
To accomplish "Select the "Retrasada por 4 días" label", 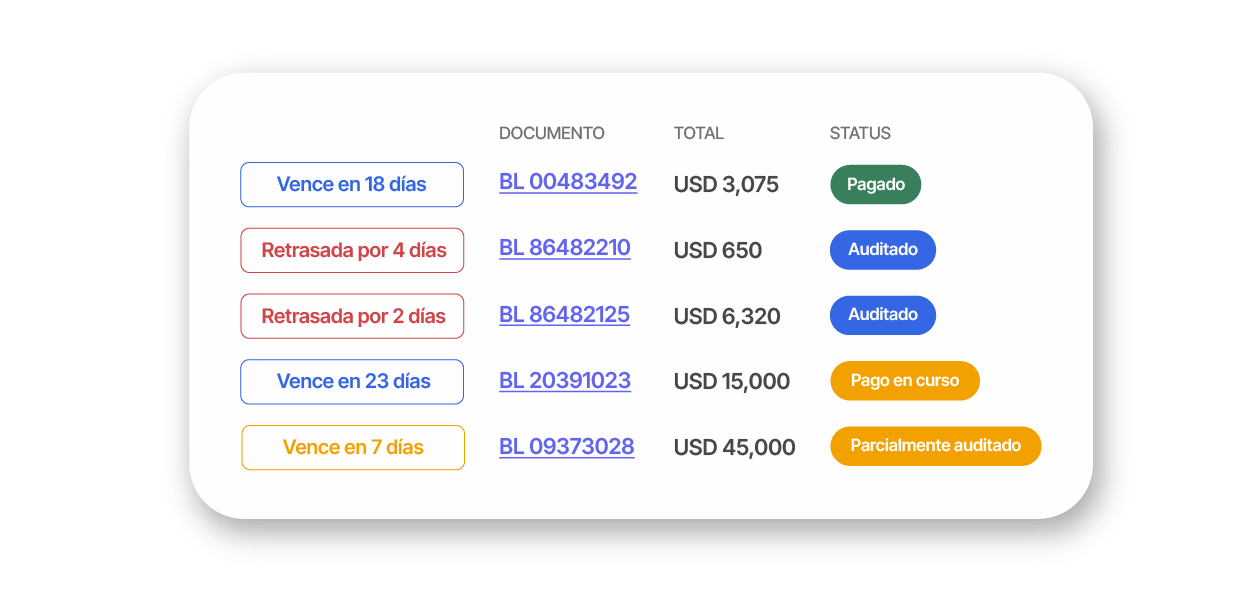I will 352,250.
